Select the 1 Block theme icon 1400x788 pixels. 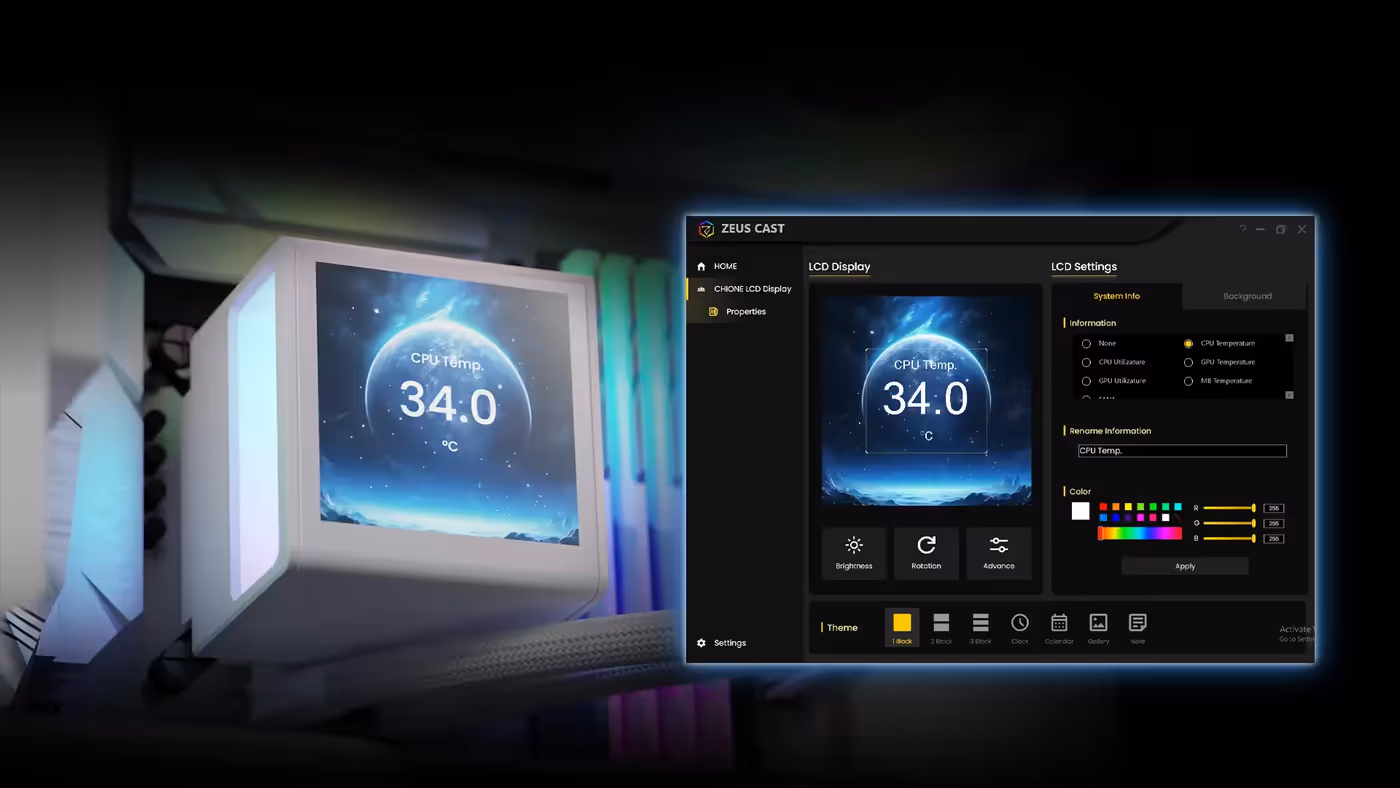pyautogui.click(x=902, y=627)
